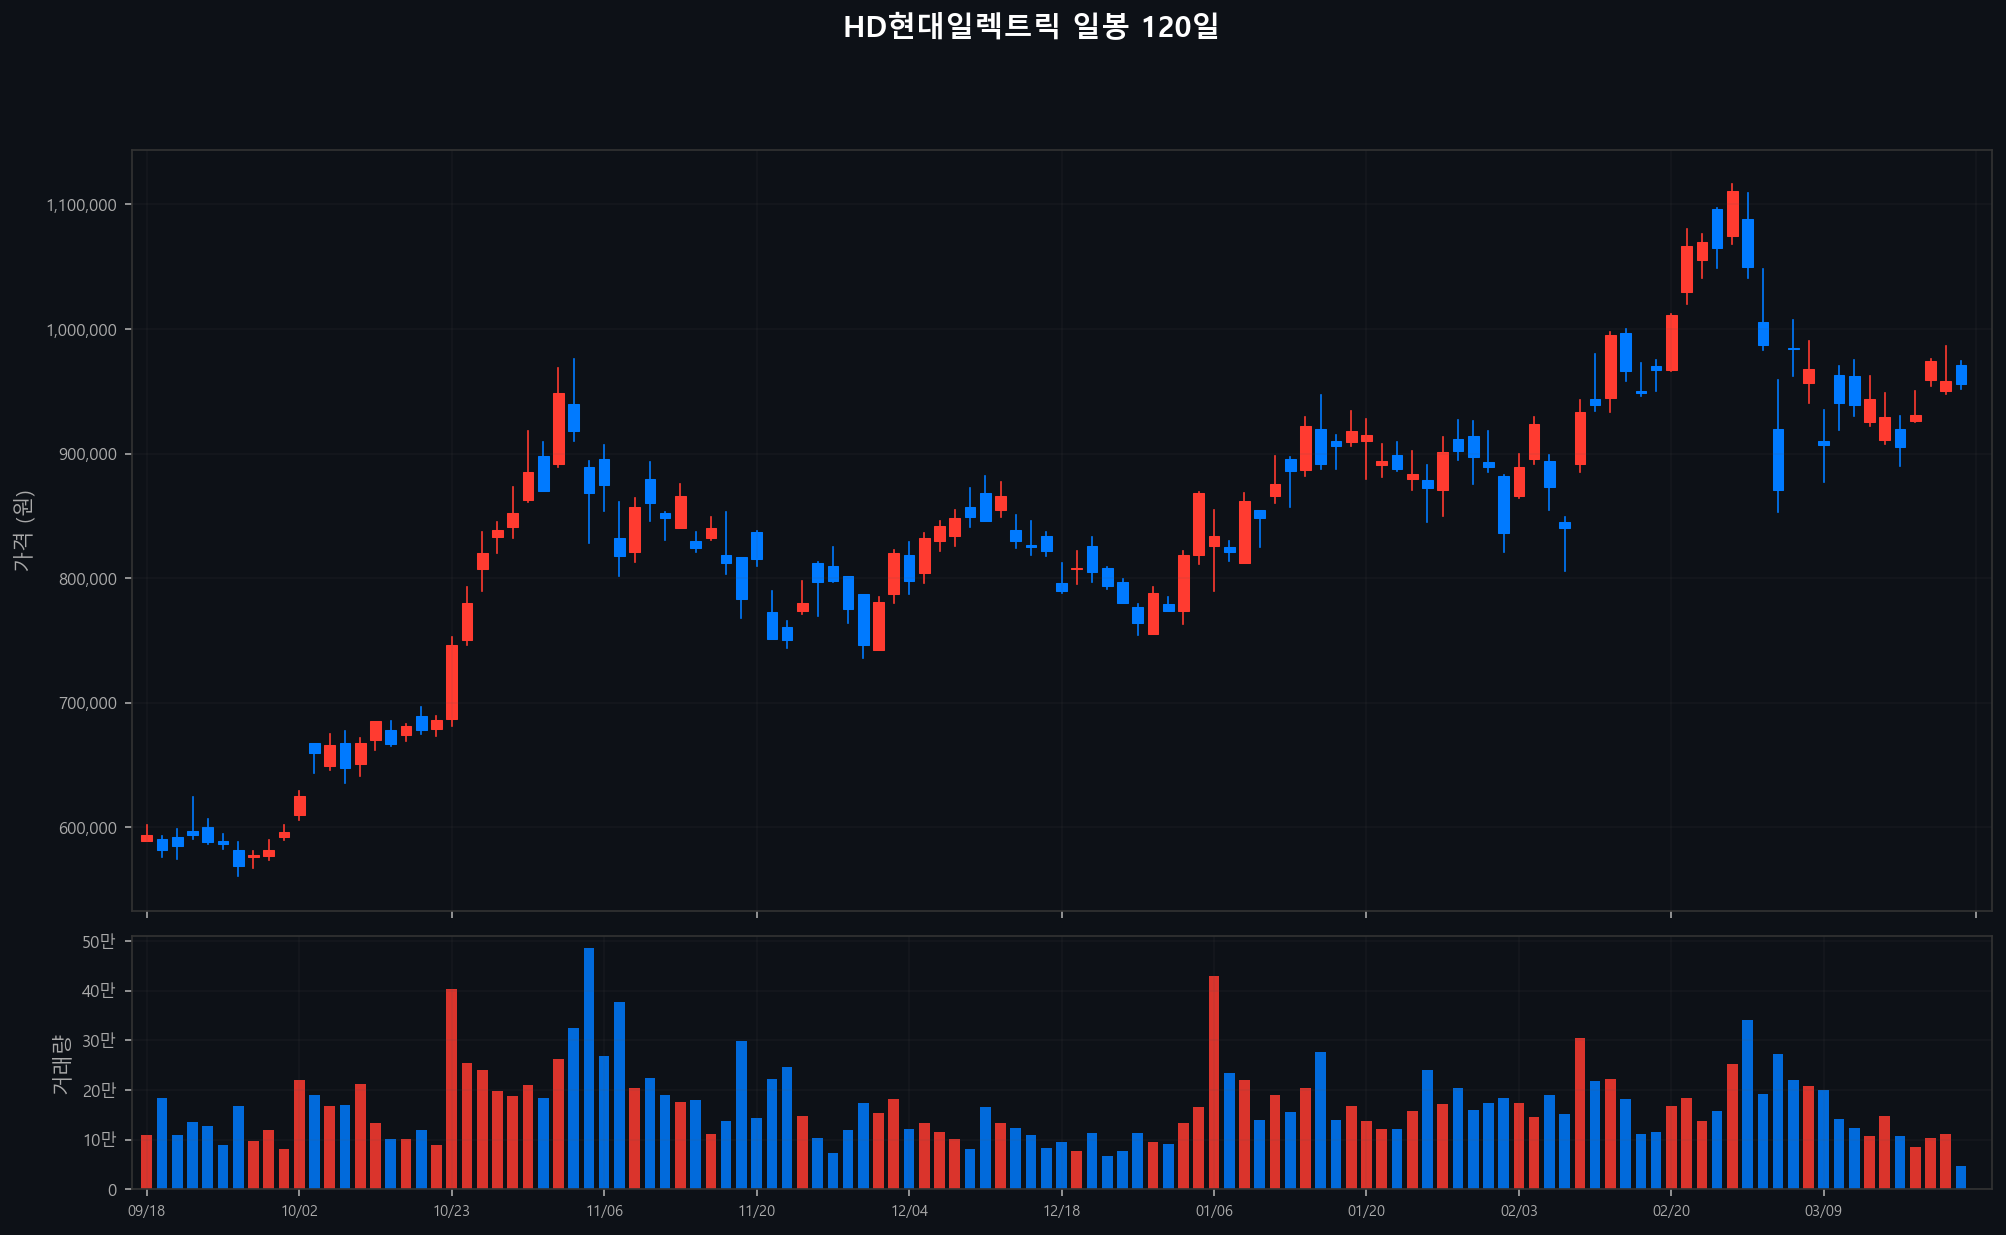Click the 1,100,000 price axis label
The image size is (2006, 1235).
pyautogui.click(x=81, y=205)
